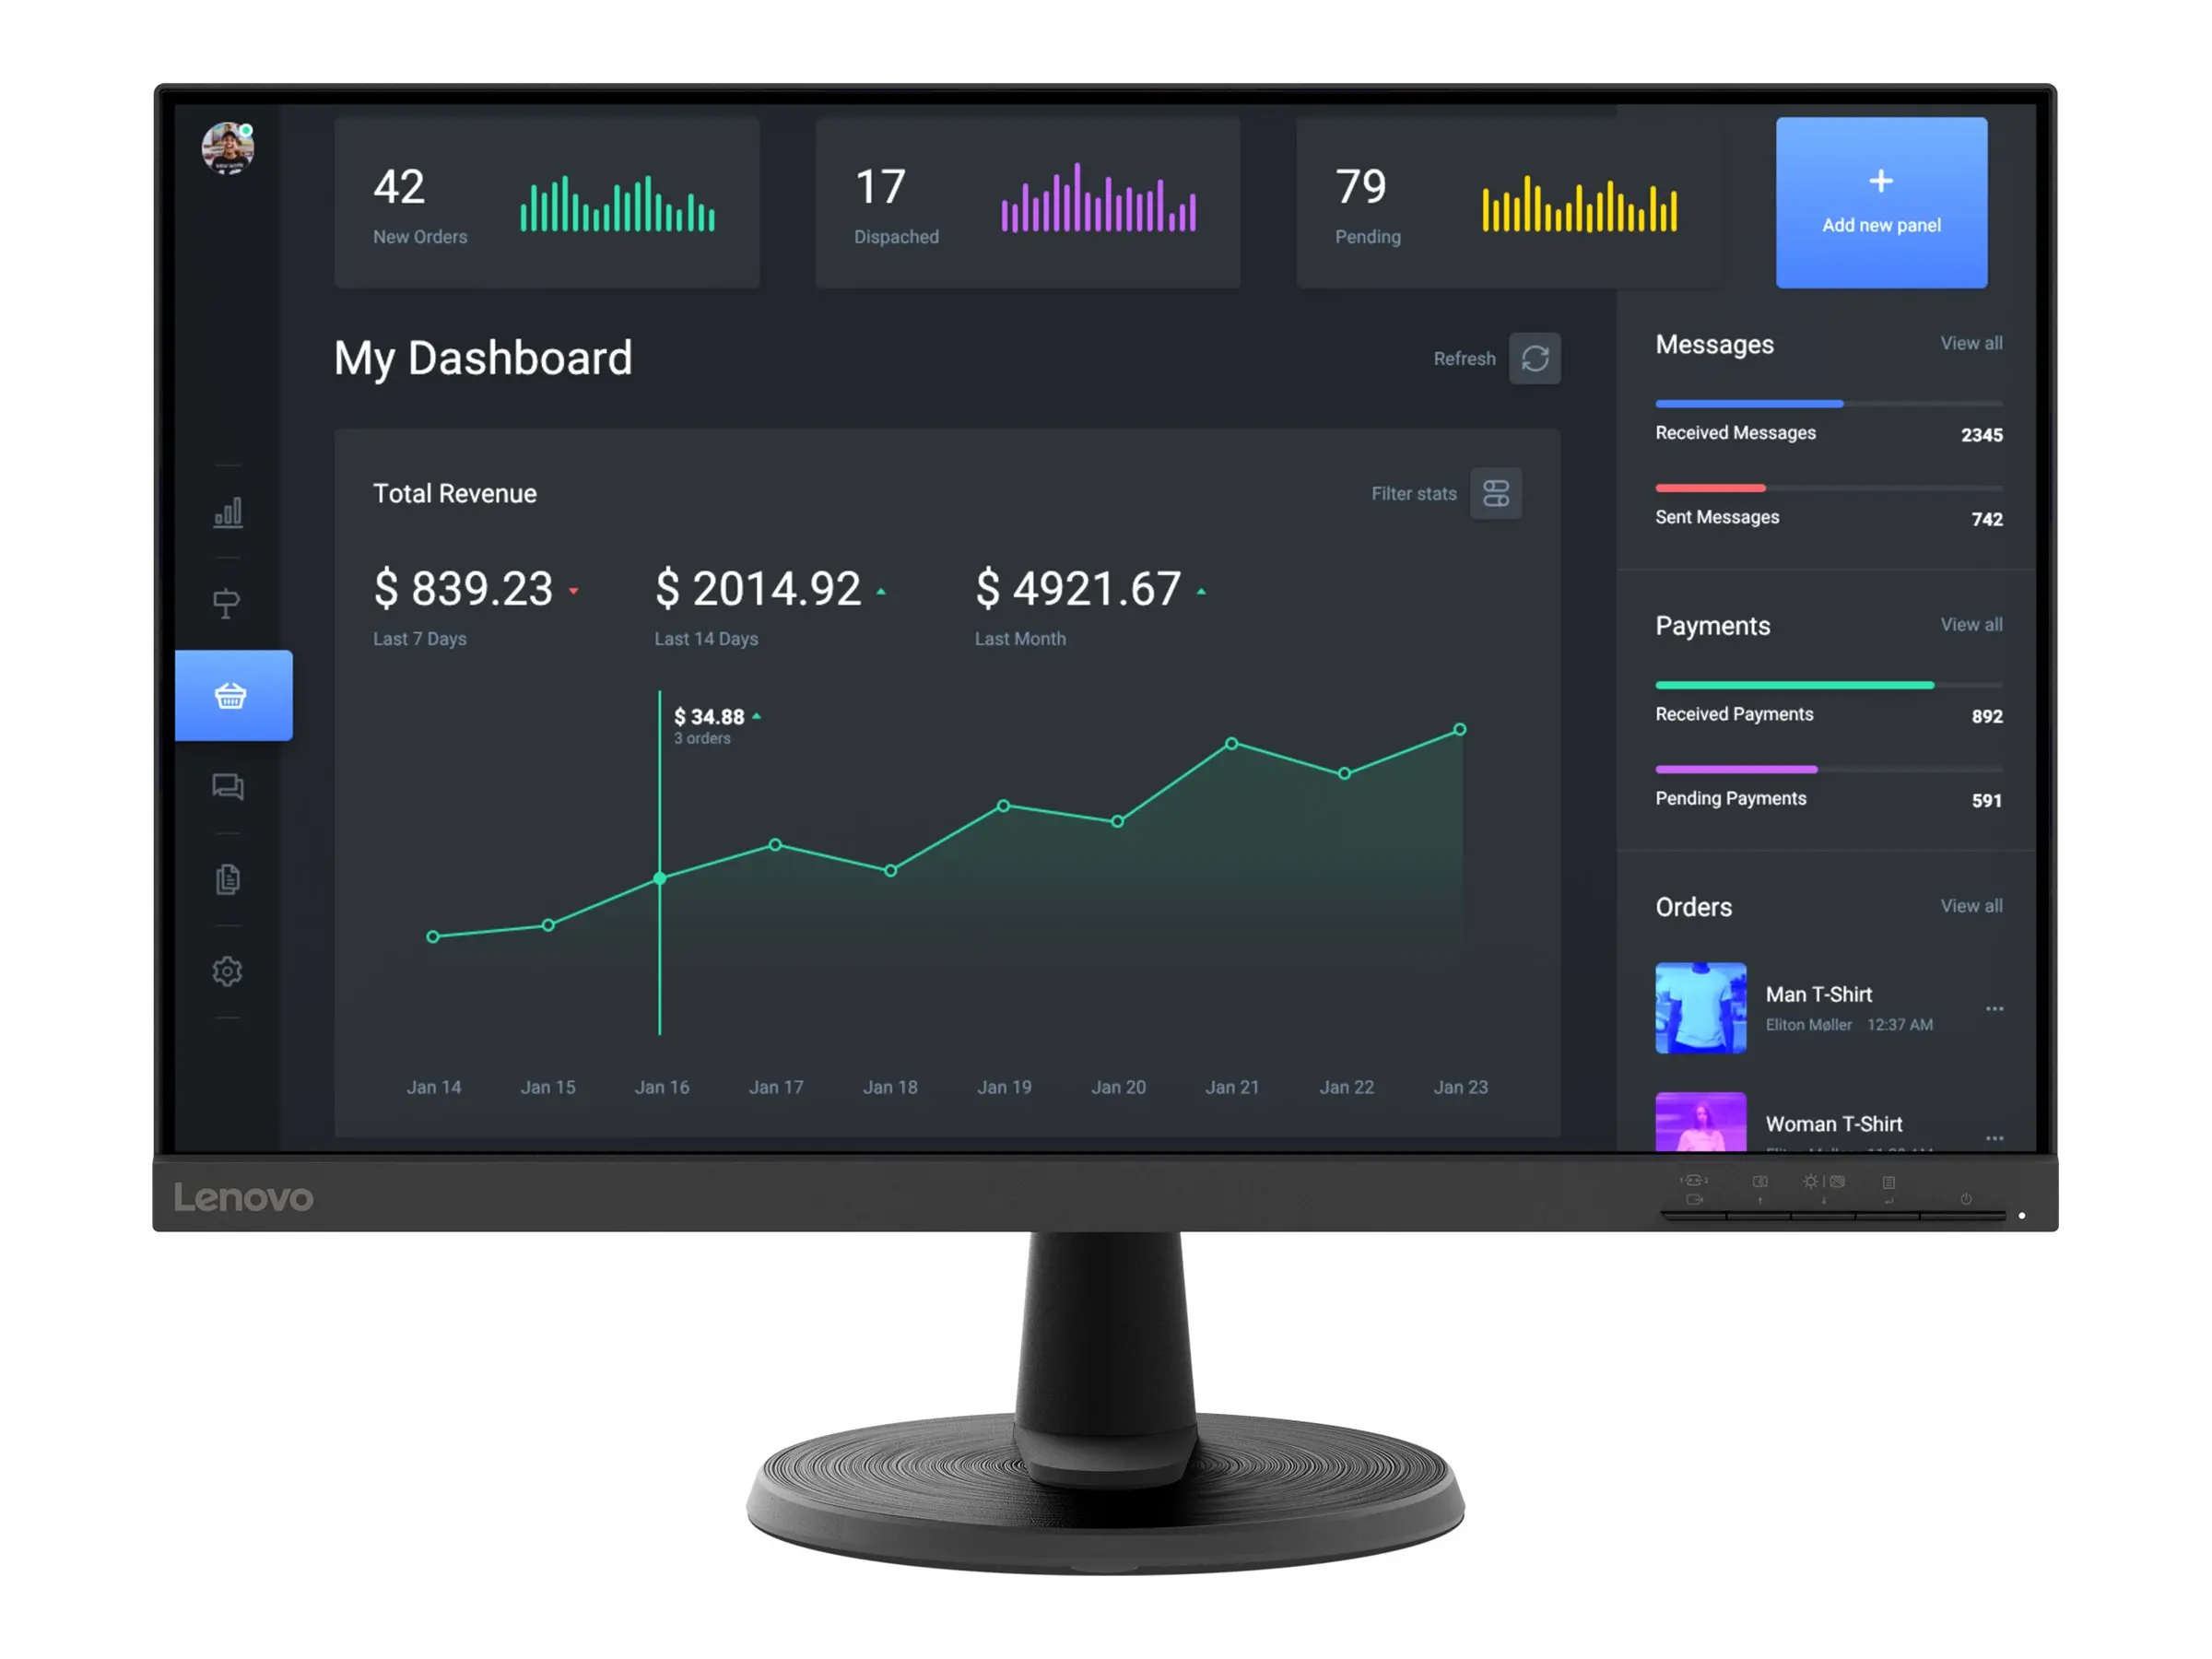Click View all link under Messages
Viewport: 2212px width, 1659px height.
pos(1971,343)
